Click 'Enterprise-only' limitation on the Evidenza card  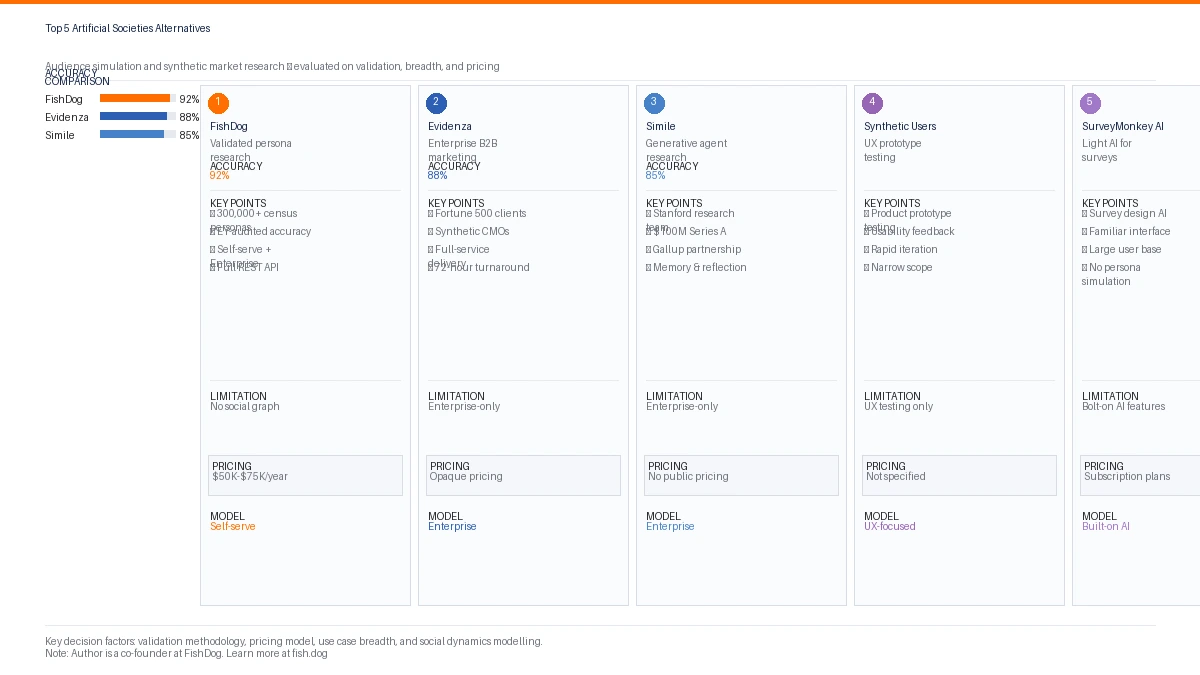point(464,407)
